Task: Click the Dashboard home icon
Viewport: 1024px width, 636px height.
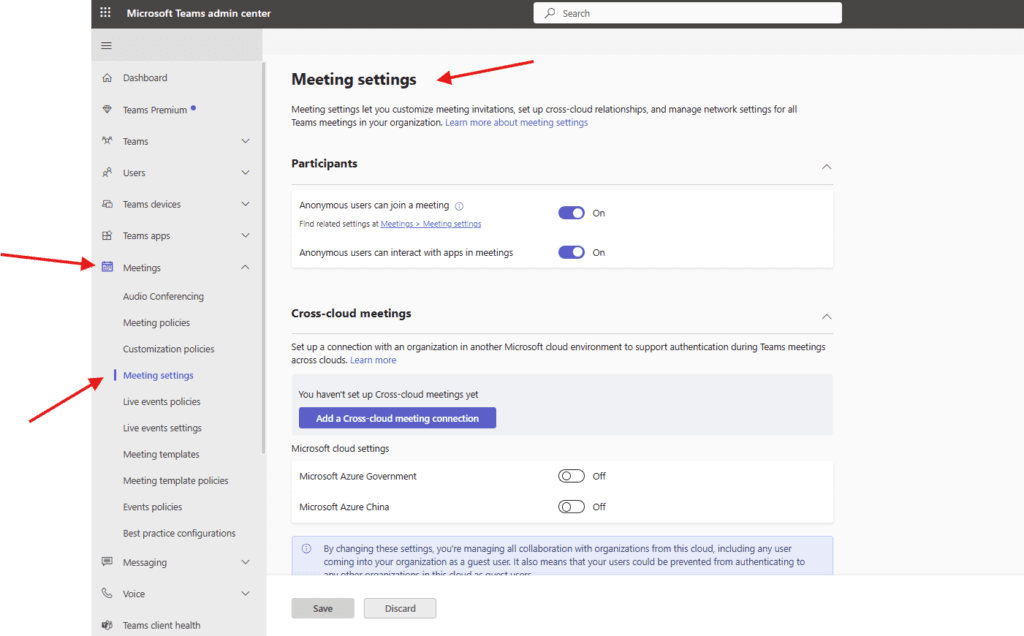Action: [x=107, y=78]
